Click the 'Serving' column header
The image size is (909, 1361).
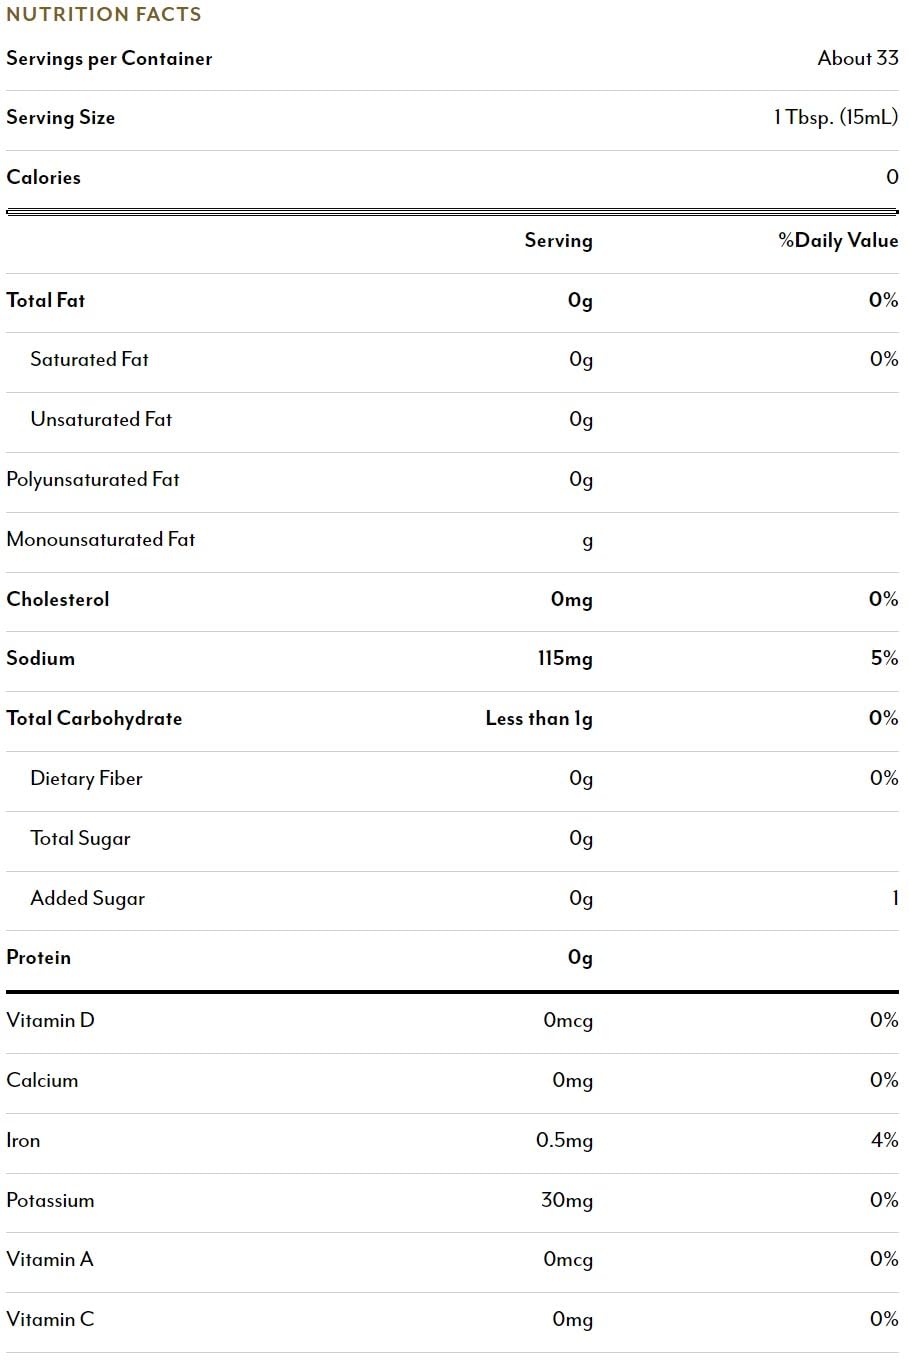click(558, 241)
